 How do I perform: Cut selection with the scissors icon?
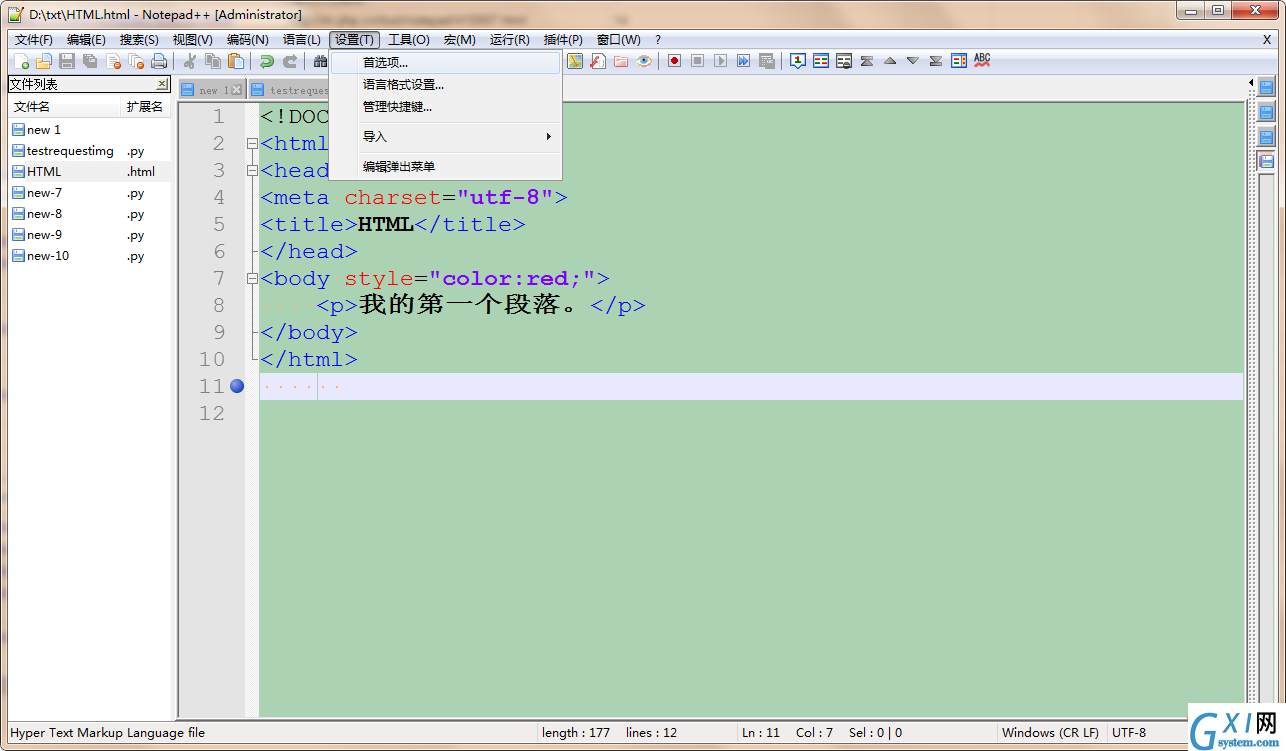(190, 61)
